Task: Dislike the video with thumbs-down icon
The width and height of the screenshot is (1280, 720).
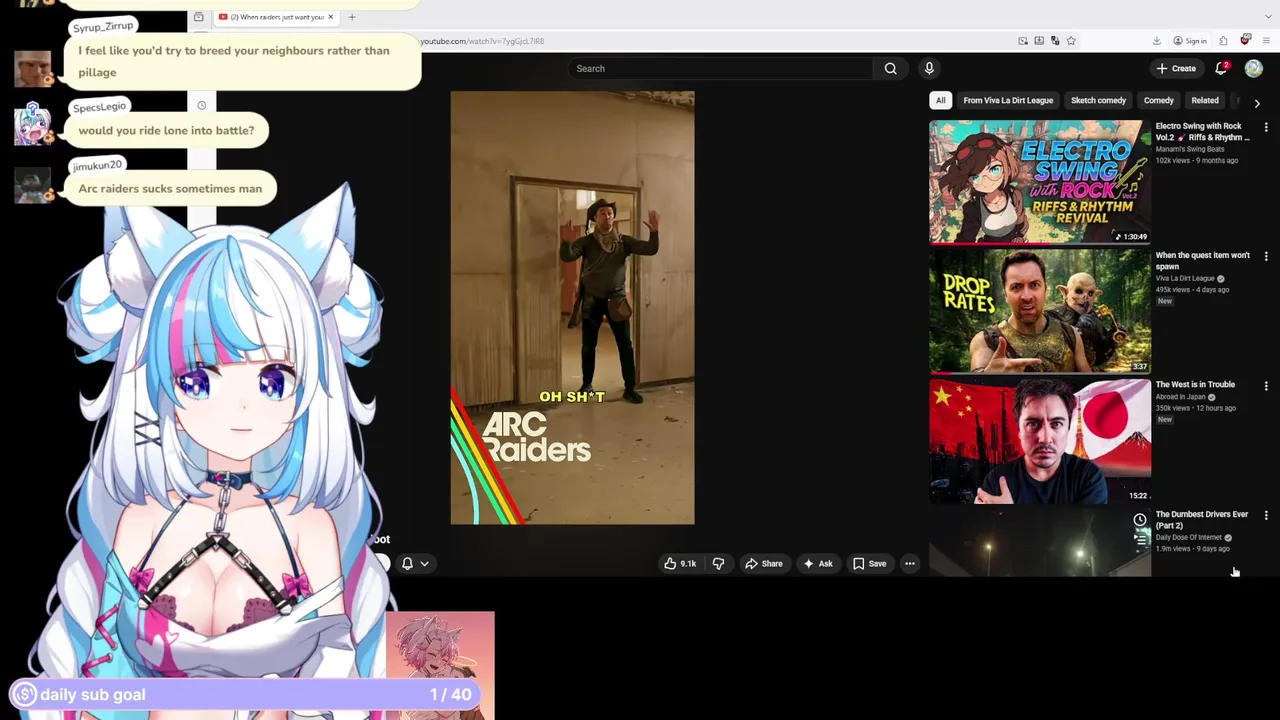Action: pos(718,564)
